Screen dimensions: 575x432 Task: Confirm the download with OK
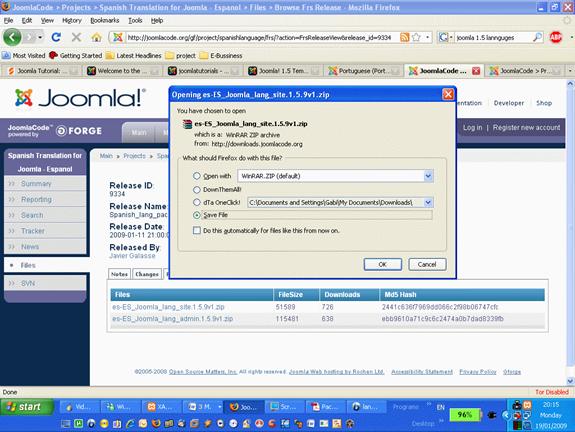[382, 264]
